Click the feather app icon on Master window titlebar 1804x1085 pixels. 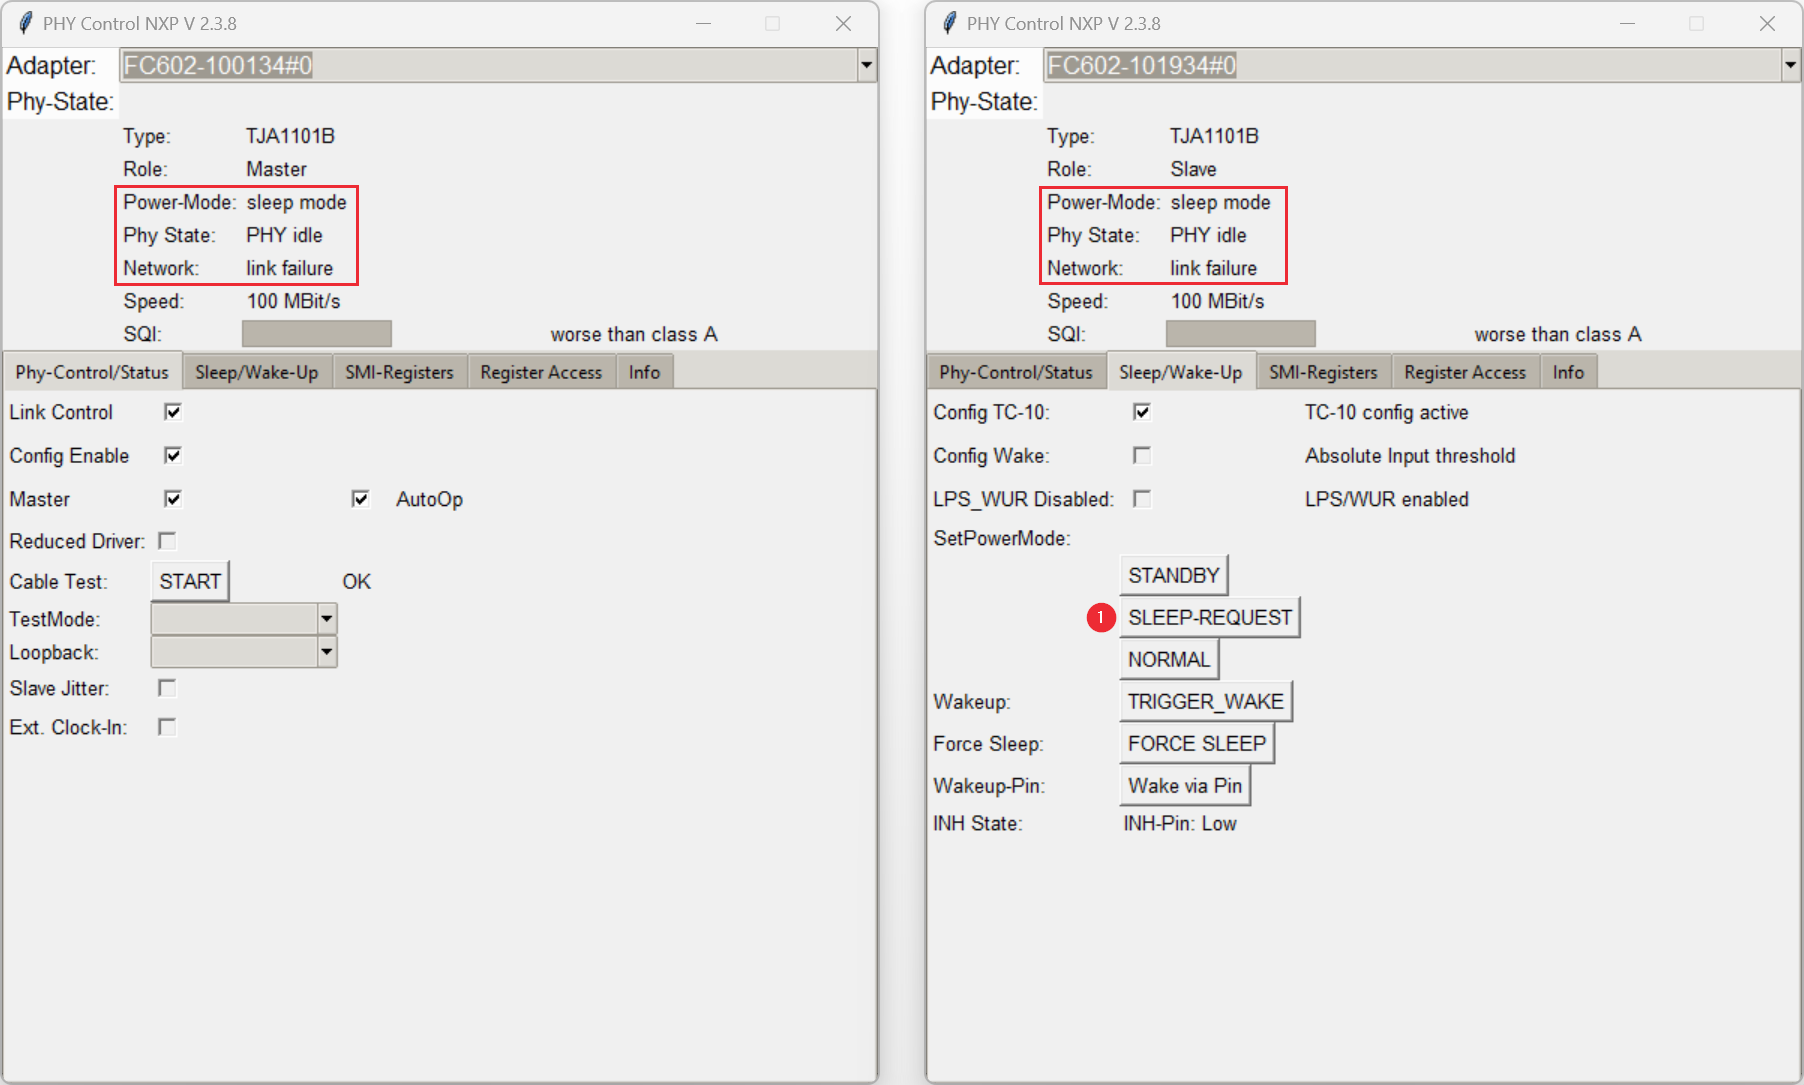click(x=24, y=22)
